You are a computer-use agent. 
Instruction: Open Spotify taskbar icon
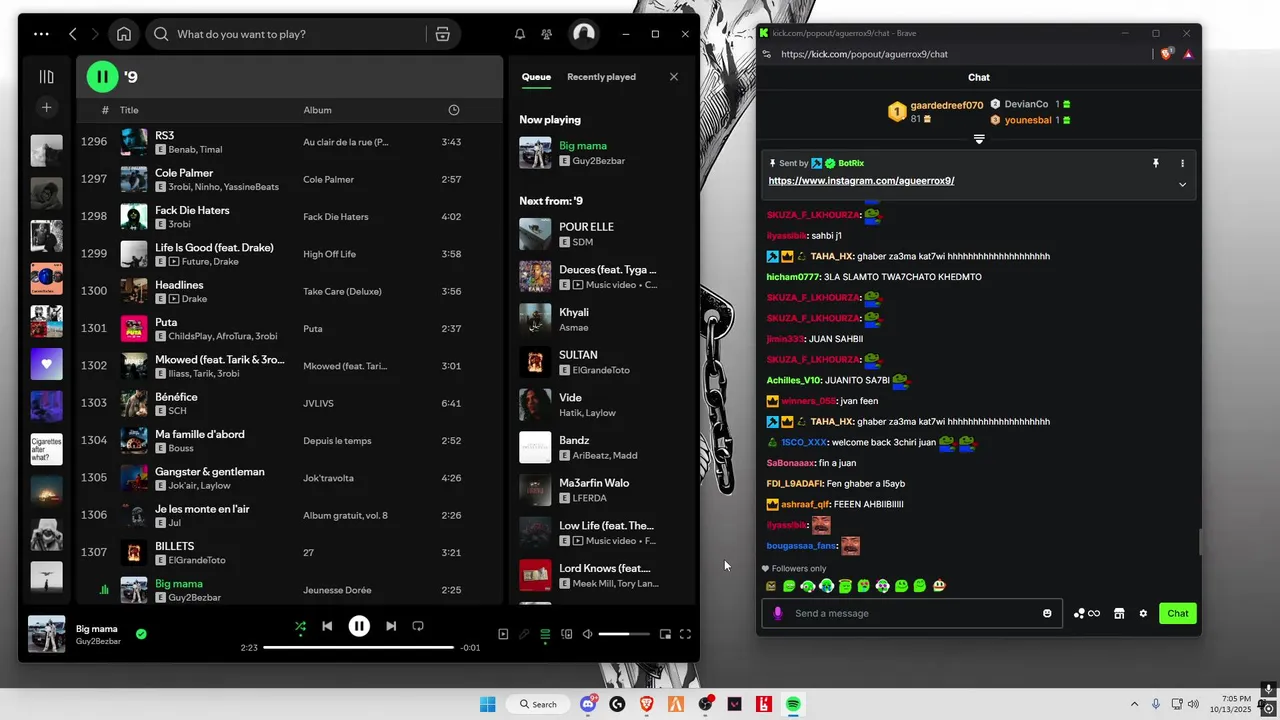pos(793,704)
